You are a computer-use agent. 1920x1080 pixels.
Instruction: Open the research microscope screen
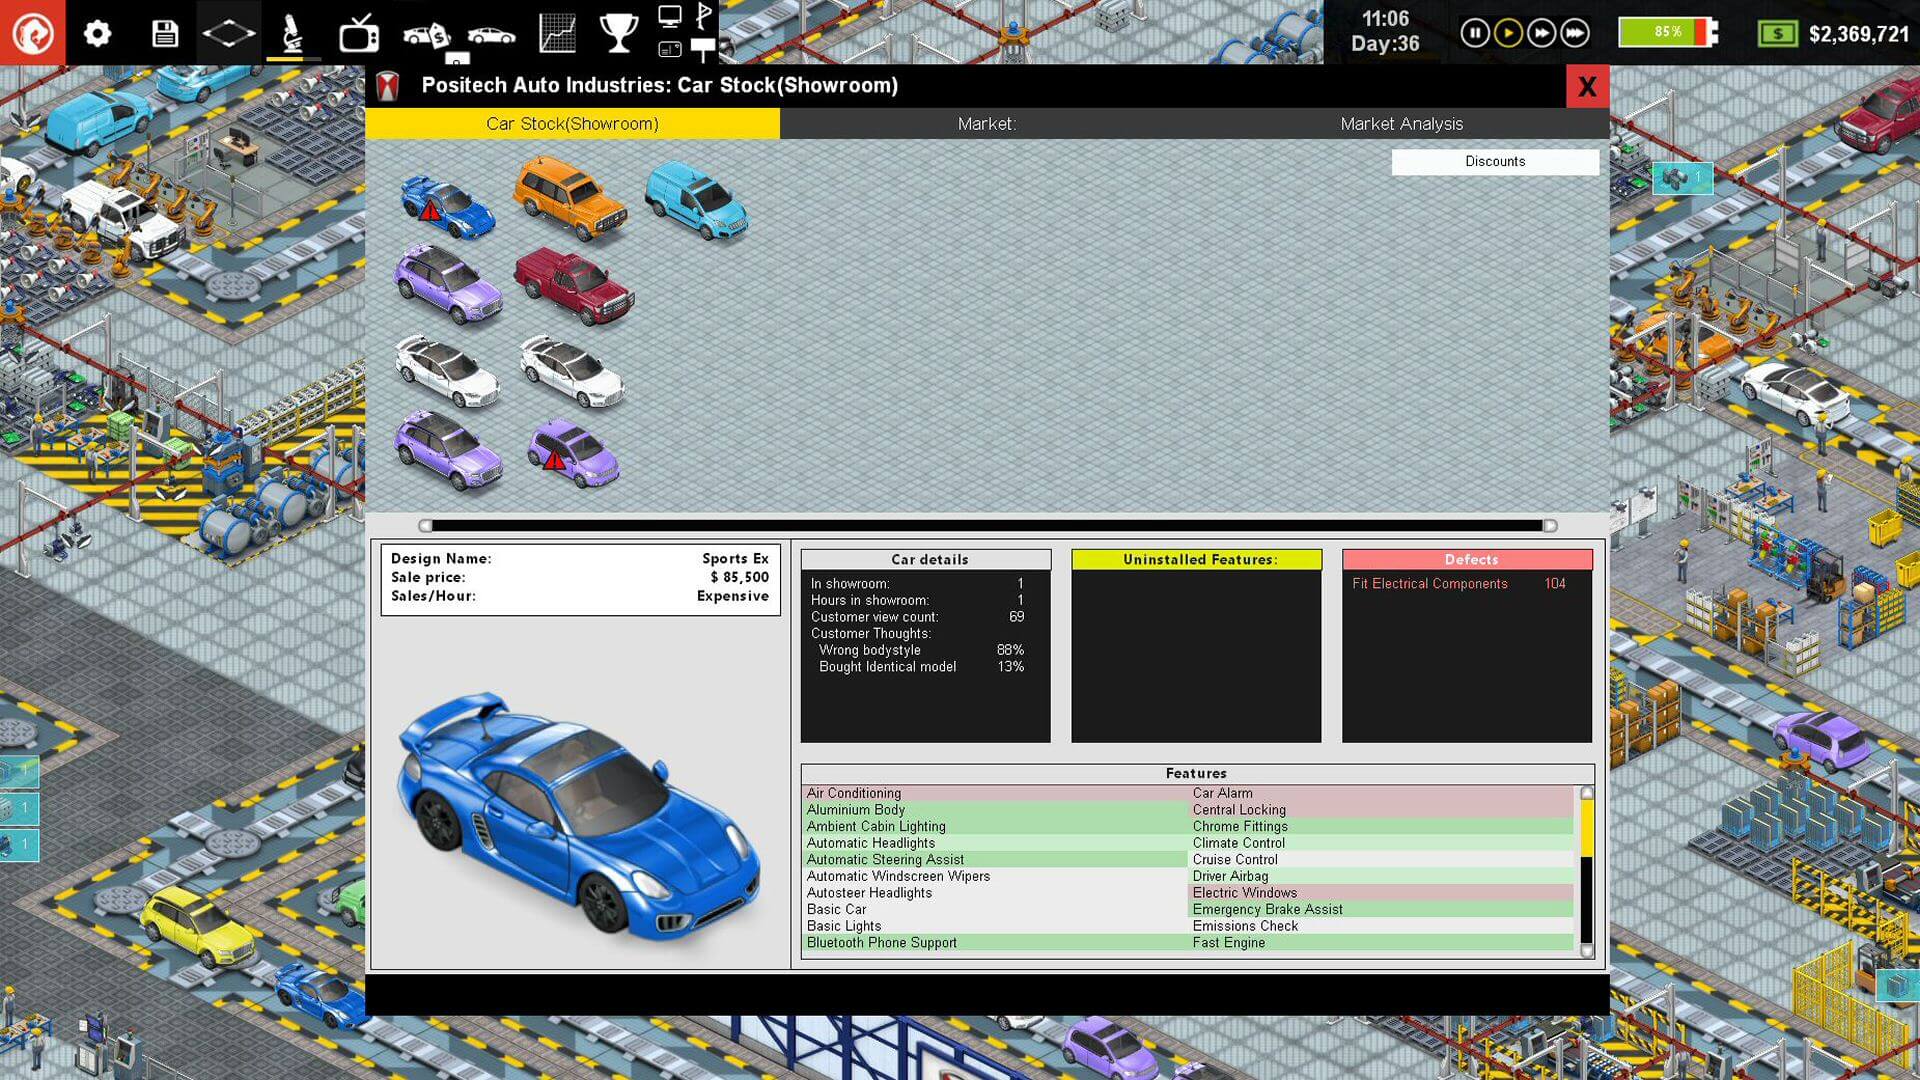click(292, 34)
